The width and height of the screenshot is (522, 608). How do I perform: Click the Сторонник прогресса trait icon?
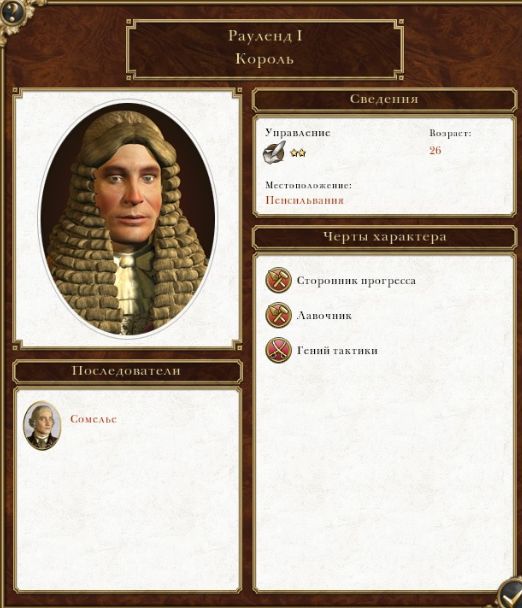point(278,280)
